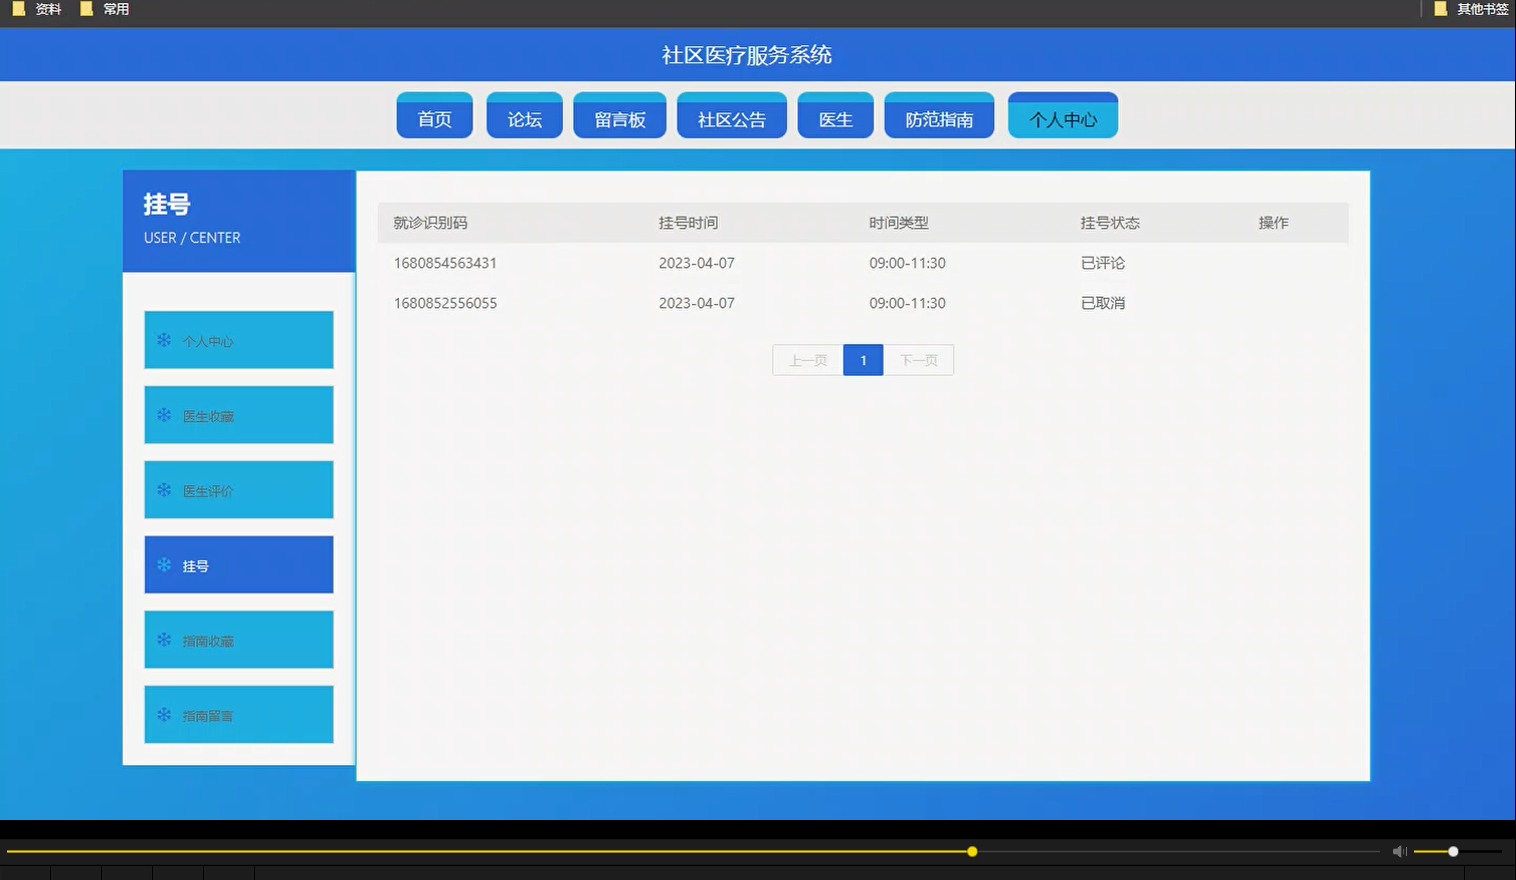Open 指南收藏 sidebar item
Image resolution: width=1516 pixels, height=880 pixels.
(x=239, y=640)
